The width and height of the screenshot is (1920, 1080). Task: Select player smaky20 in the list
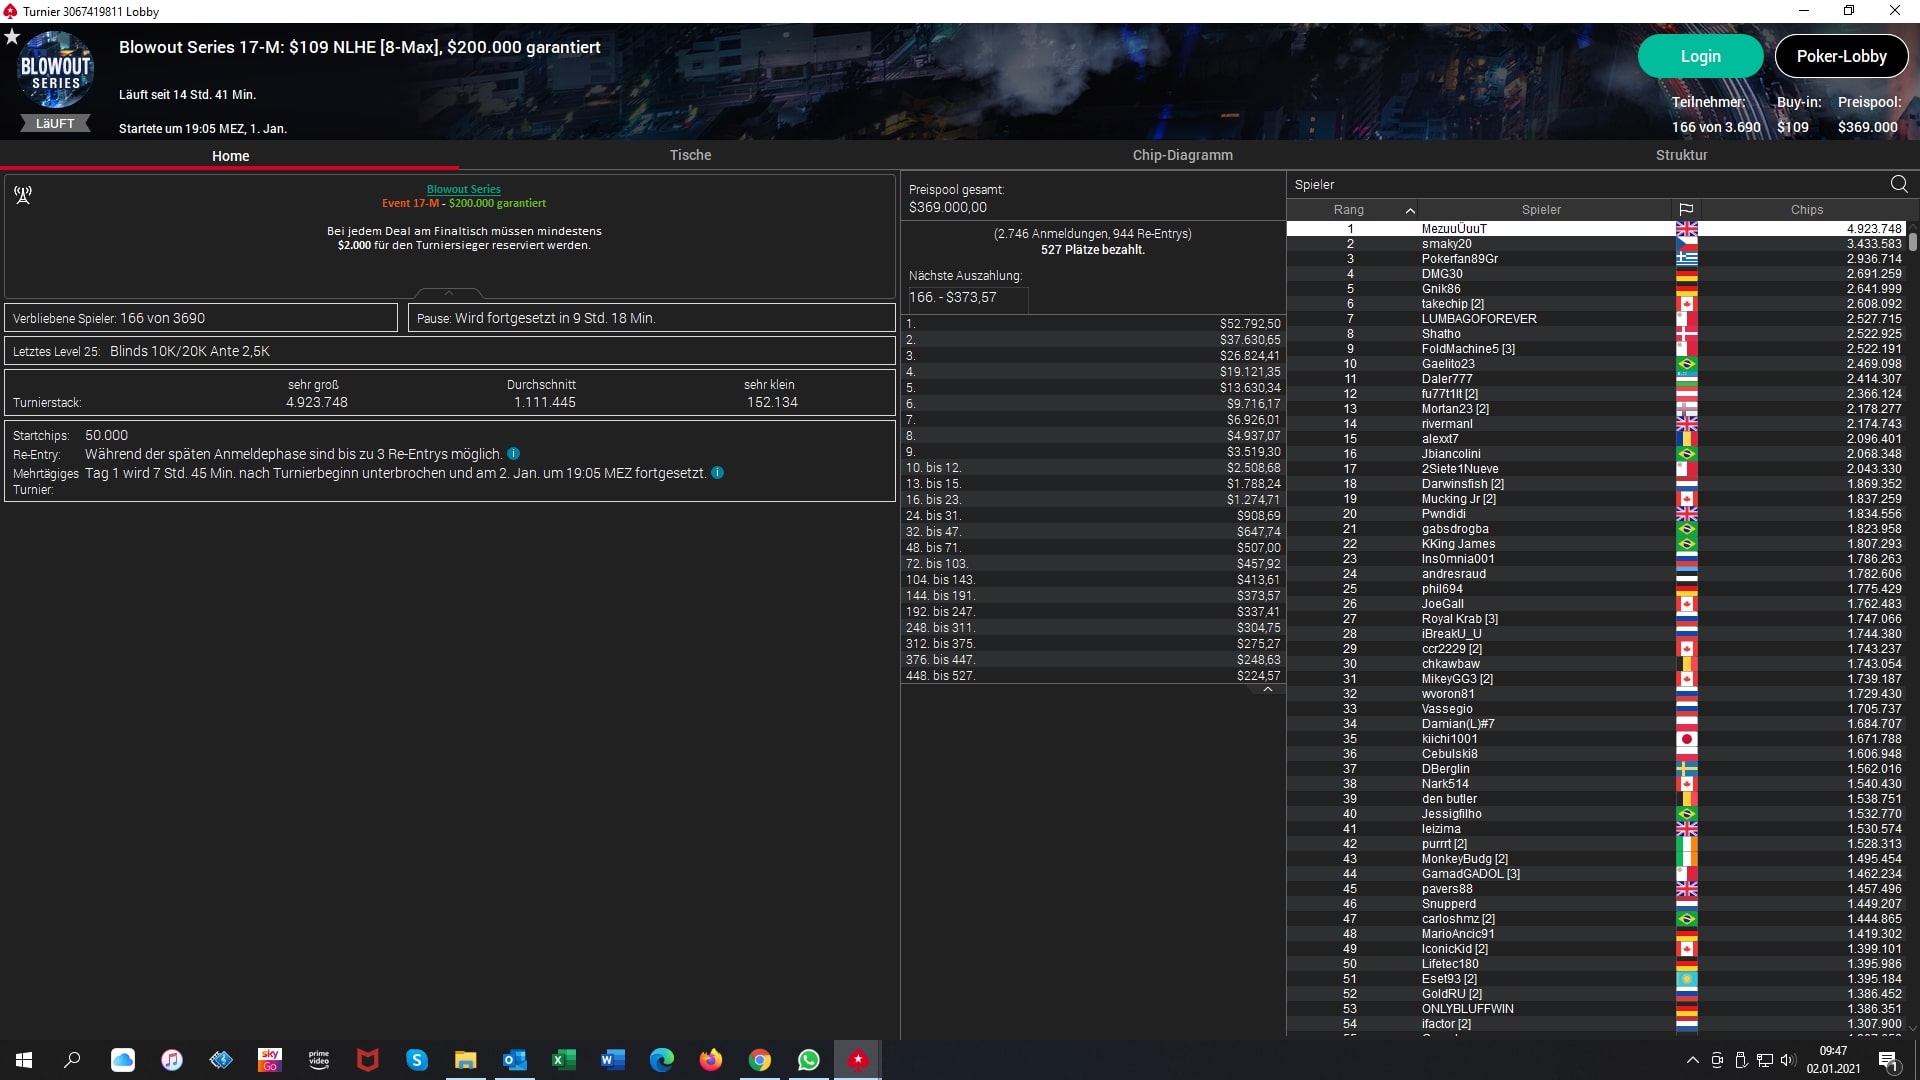tap(1446, 244)
